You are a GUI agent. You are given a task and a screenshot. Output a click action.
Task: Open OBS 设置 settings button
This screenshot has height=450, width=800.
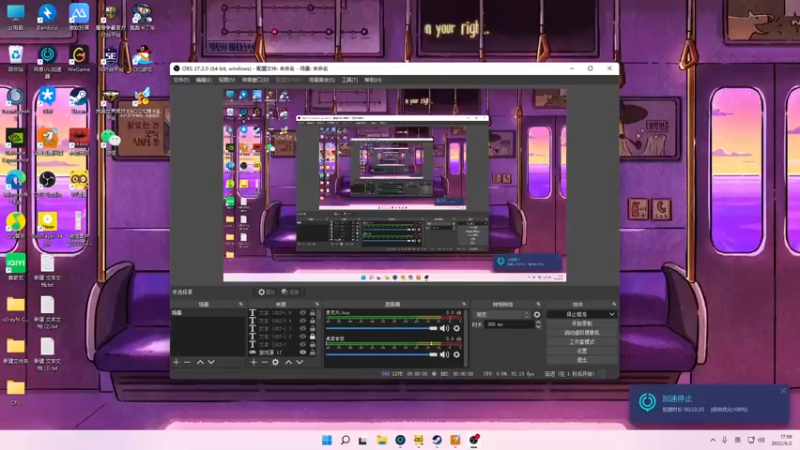click(x=582, y=351)
